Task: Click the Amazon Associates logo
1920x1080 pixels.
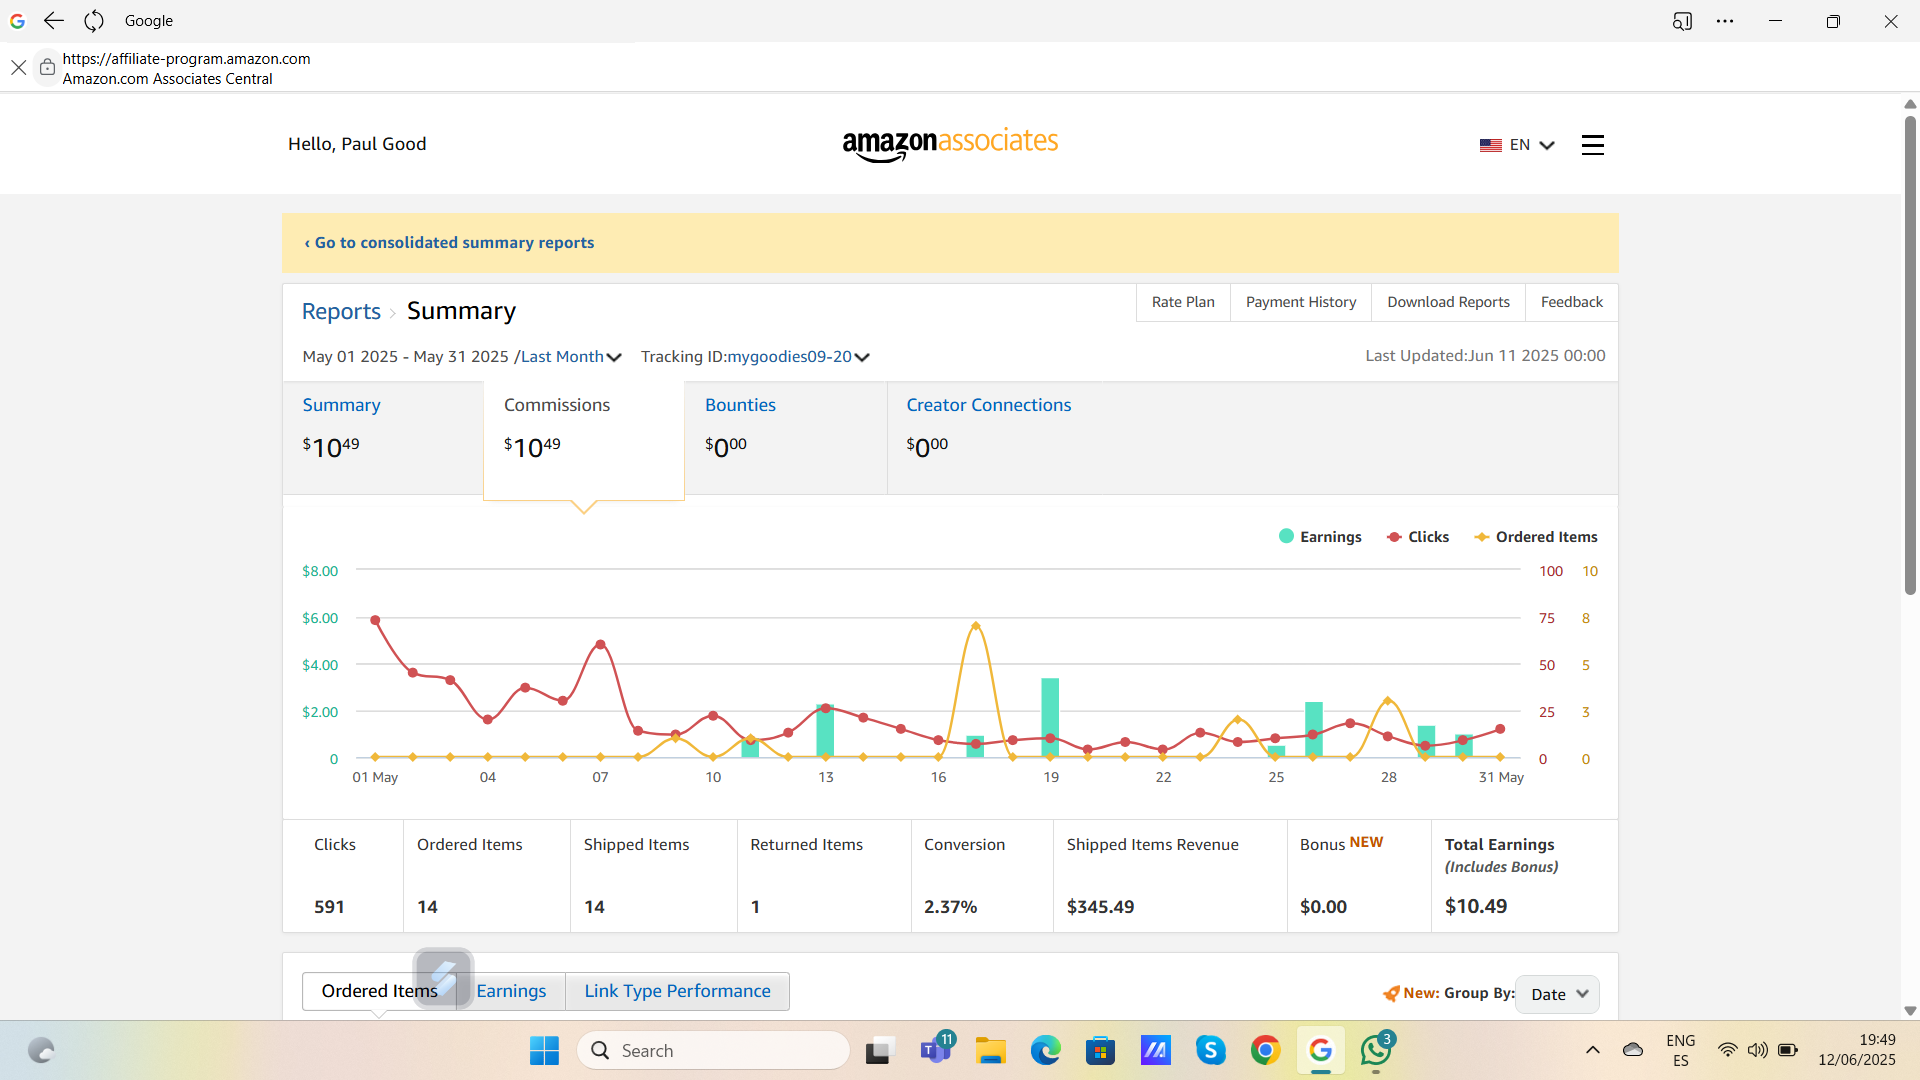Action: pos(950,144)
